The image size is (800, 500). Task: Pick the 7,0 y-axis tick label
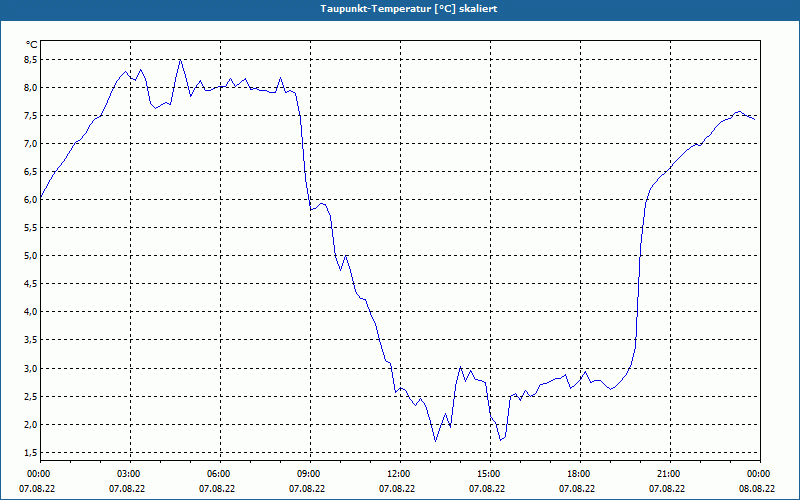31,144
